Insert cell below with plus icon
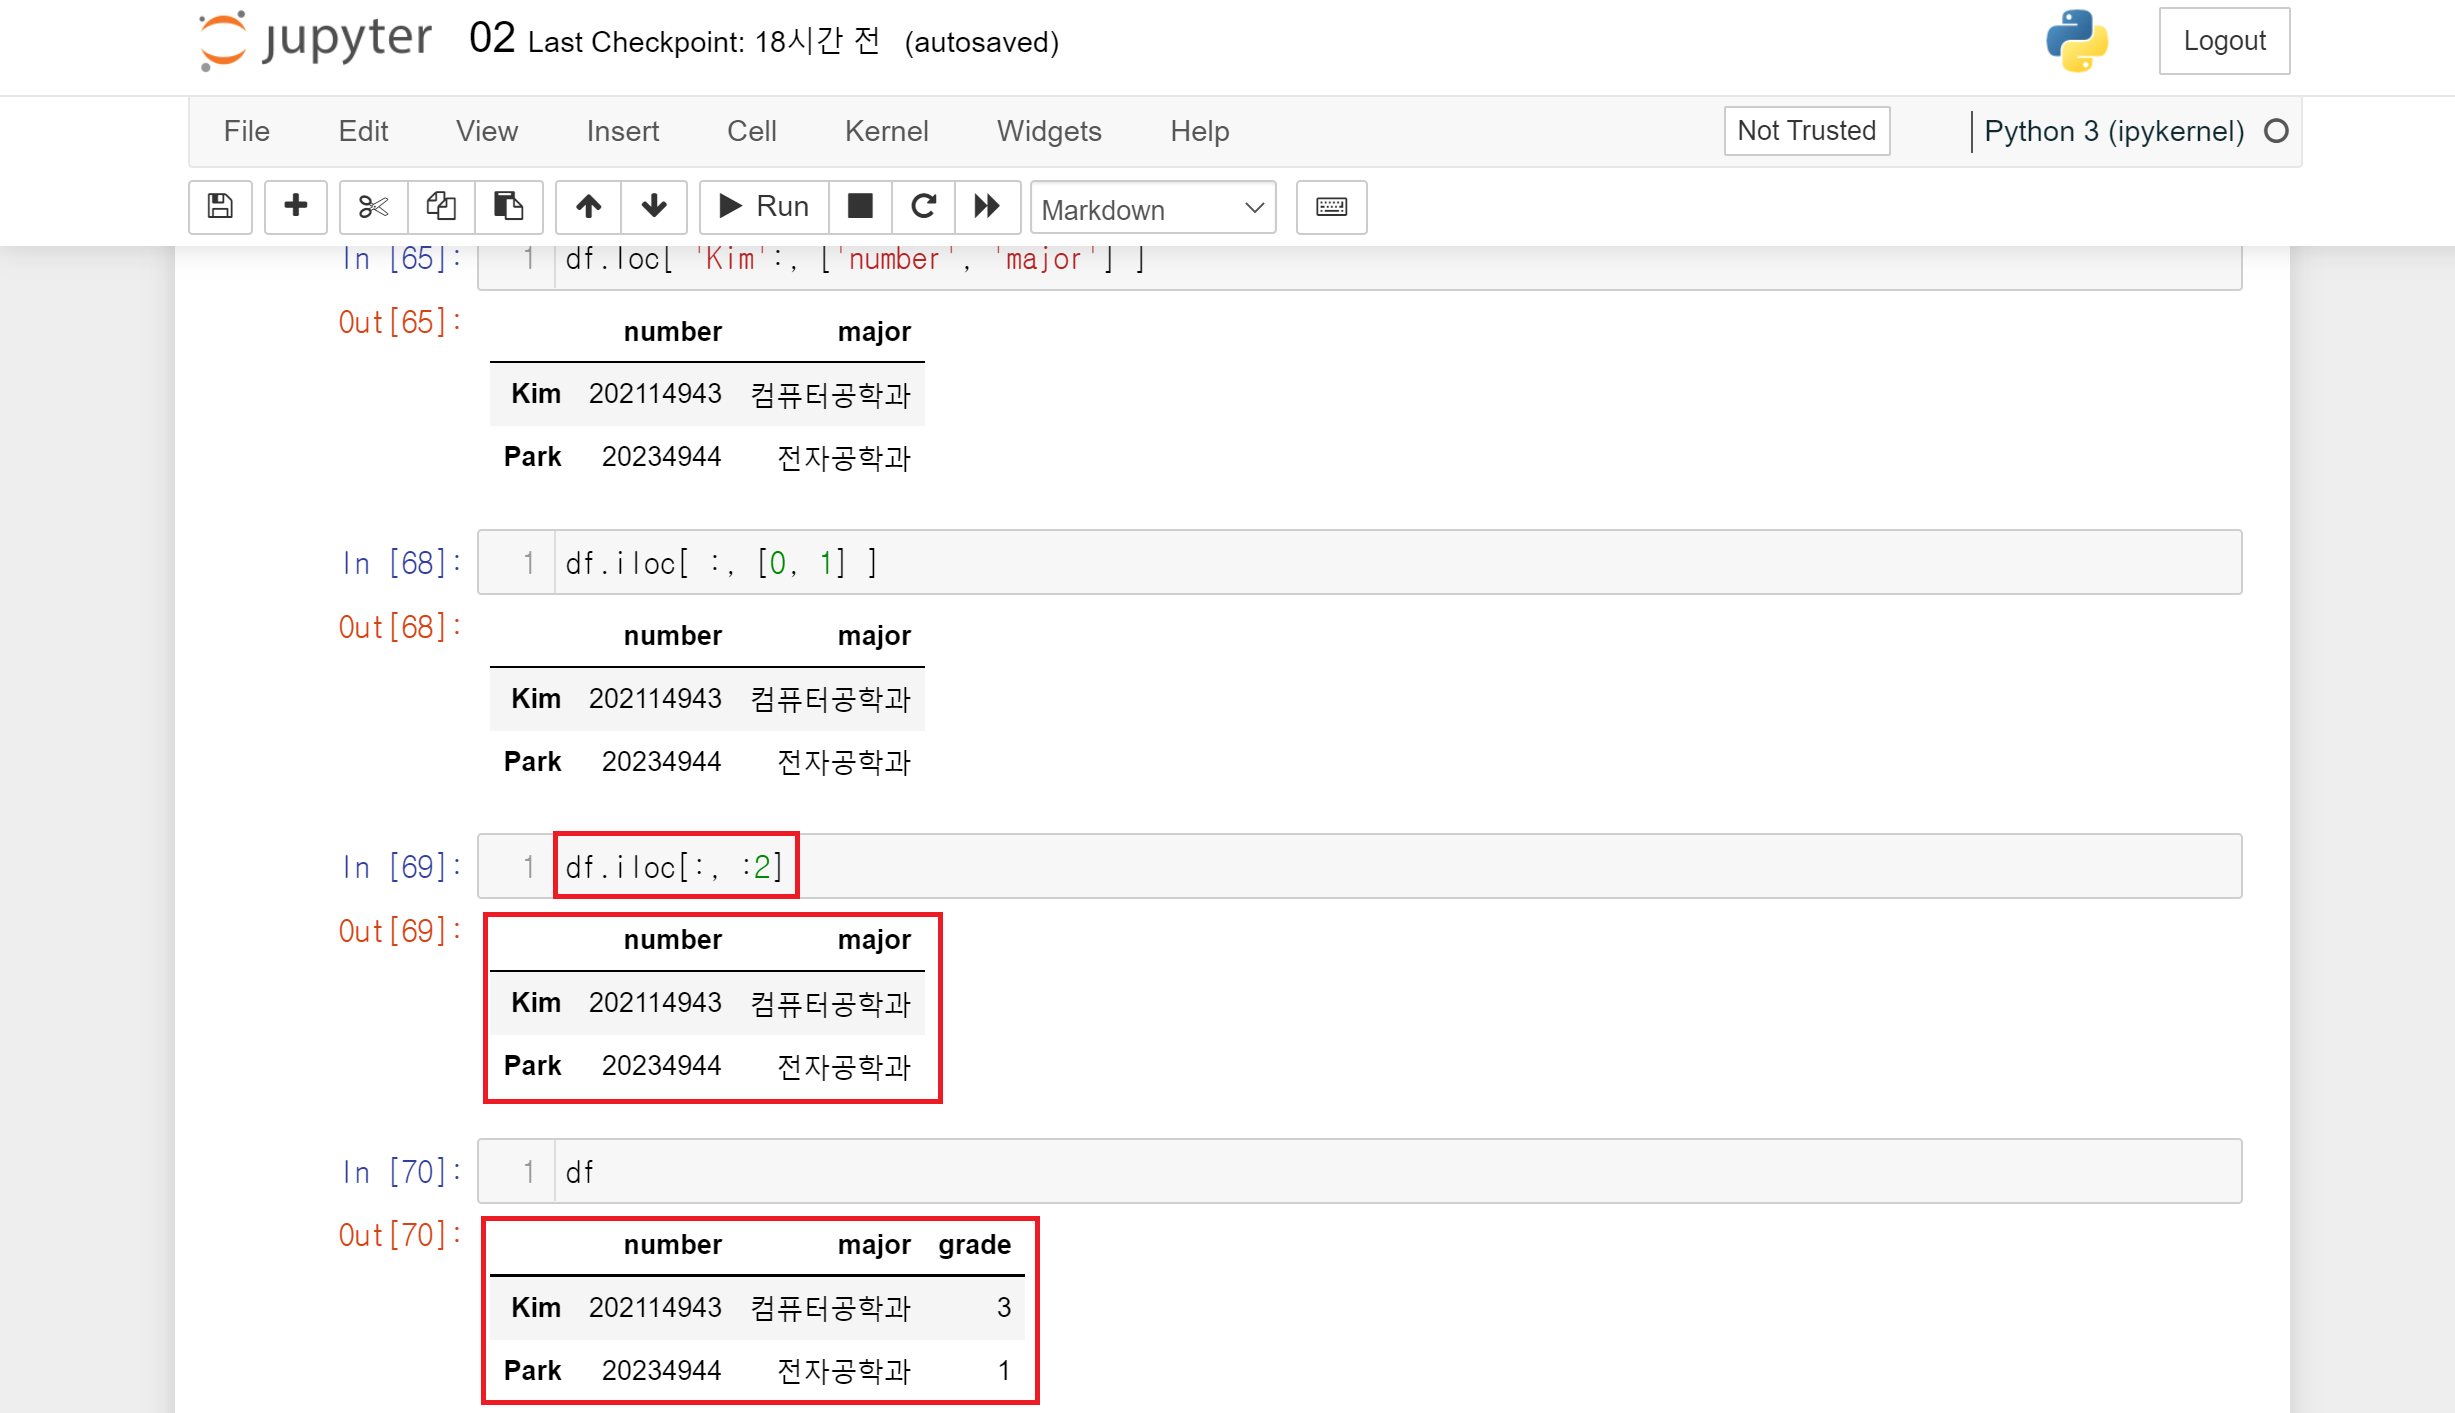The width and height of the screenshot is (2455, 1413). click(295, 207)
